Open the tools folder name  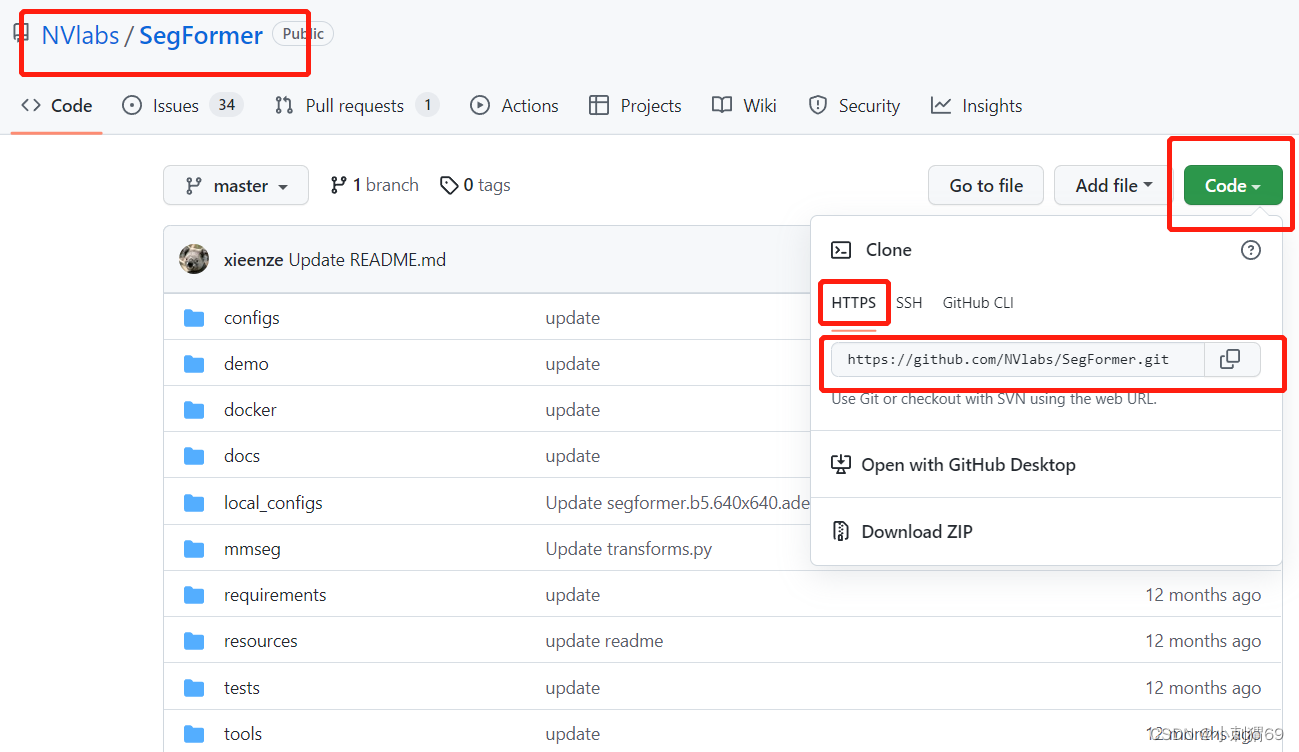(243, 734)
